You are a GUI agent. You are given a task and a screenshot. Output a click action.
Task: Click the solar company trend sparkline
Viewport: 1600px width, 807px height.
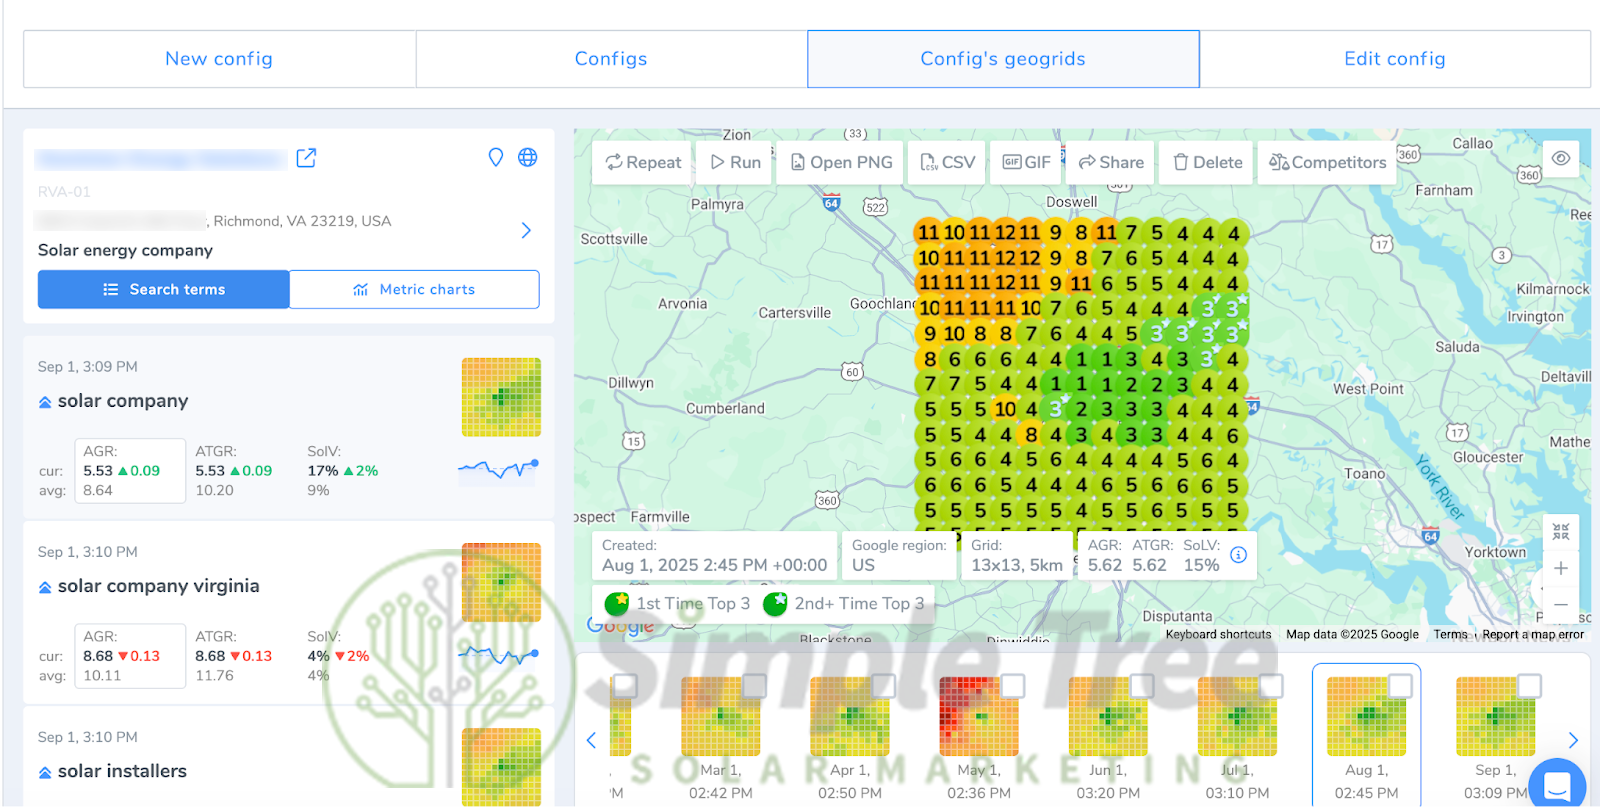[x=498, y=468]
